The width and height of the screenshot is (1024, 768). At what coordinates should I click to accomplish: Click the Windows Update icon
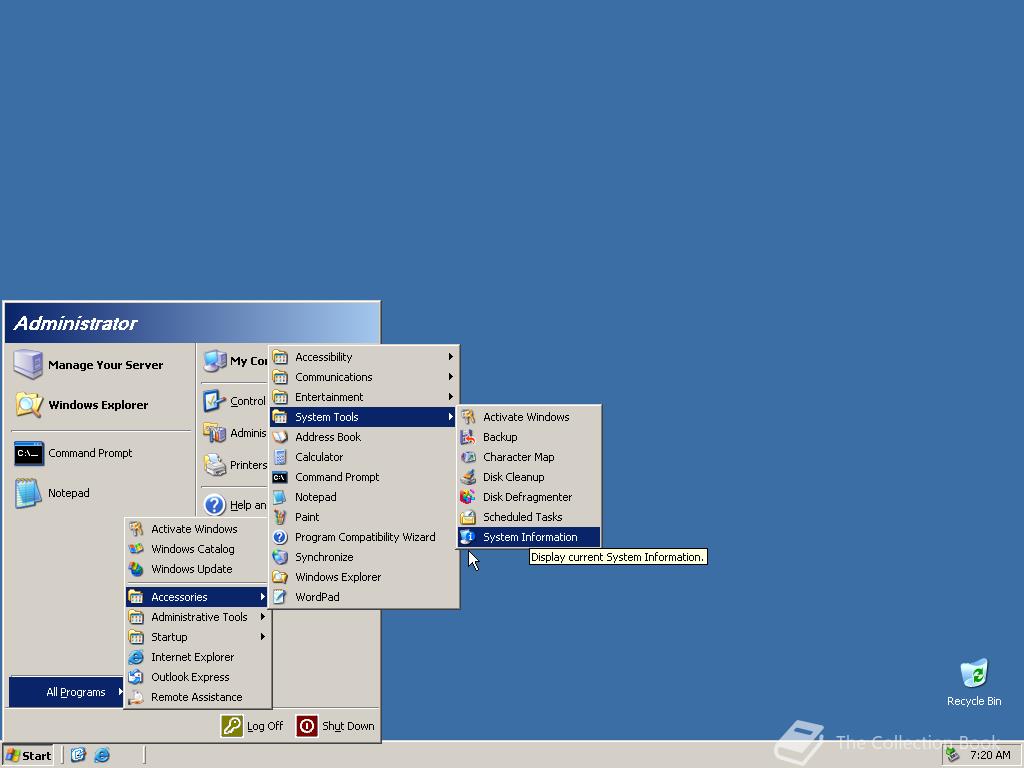tap(136, 569)
